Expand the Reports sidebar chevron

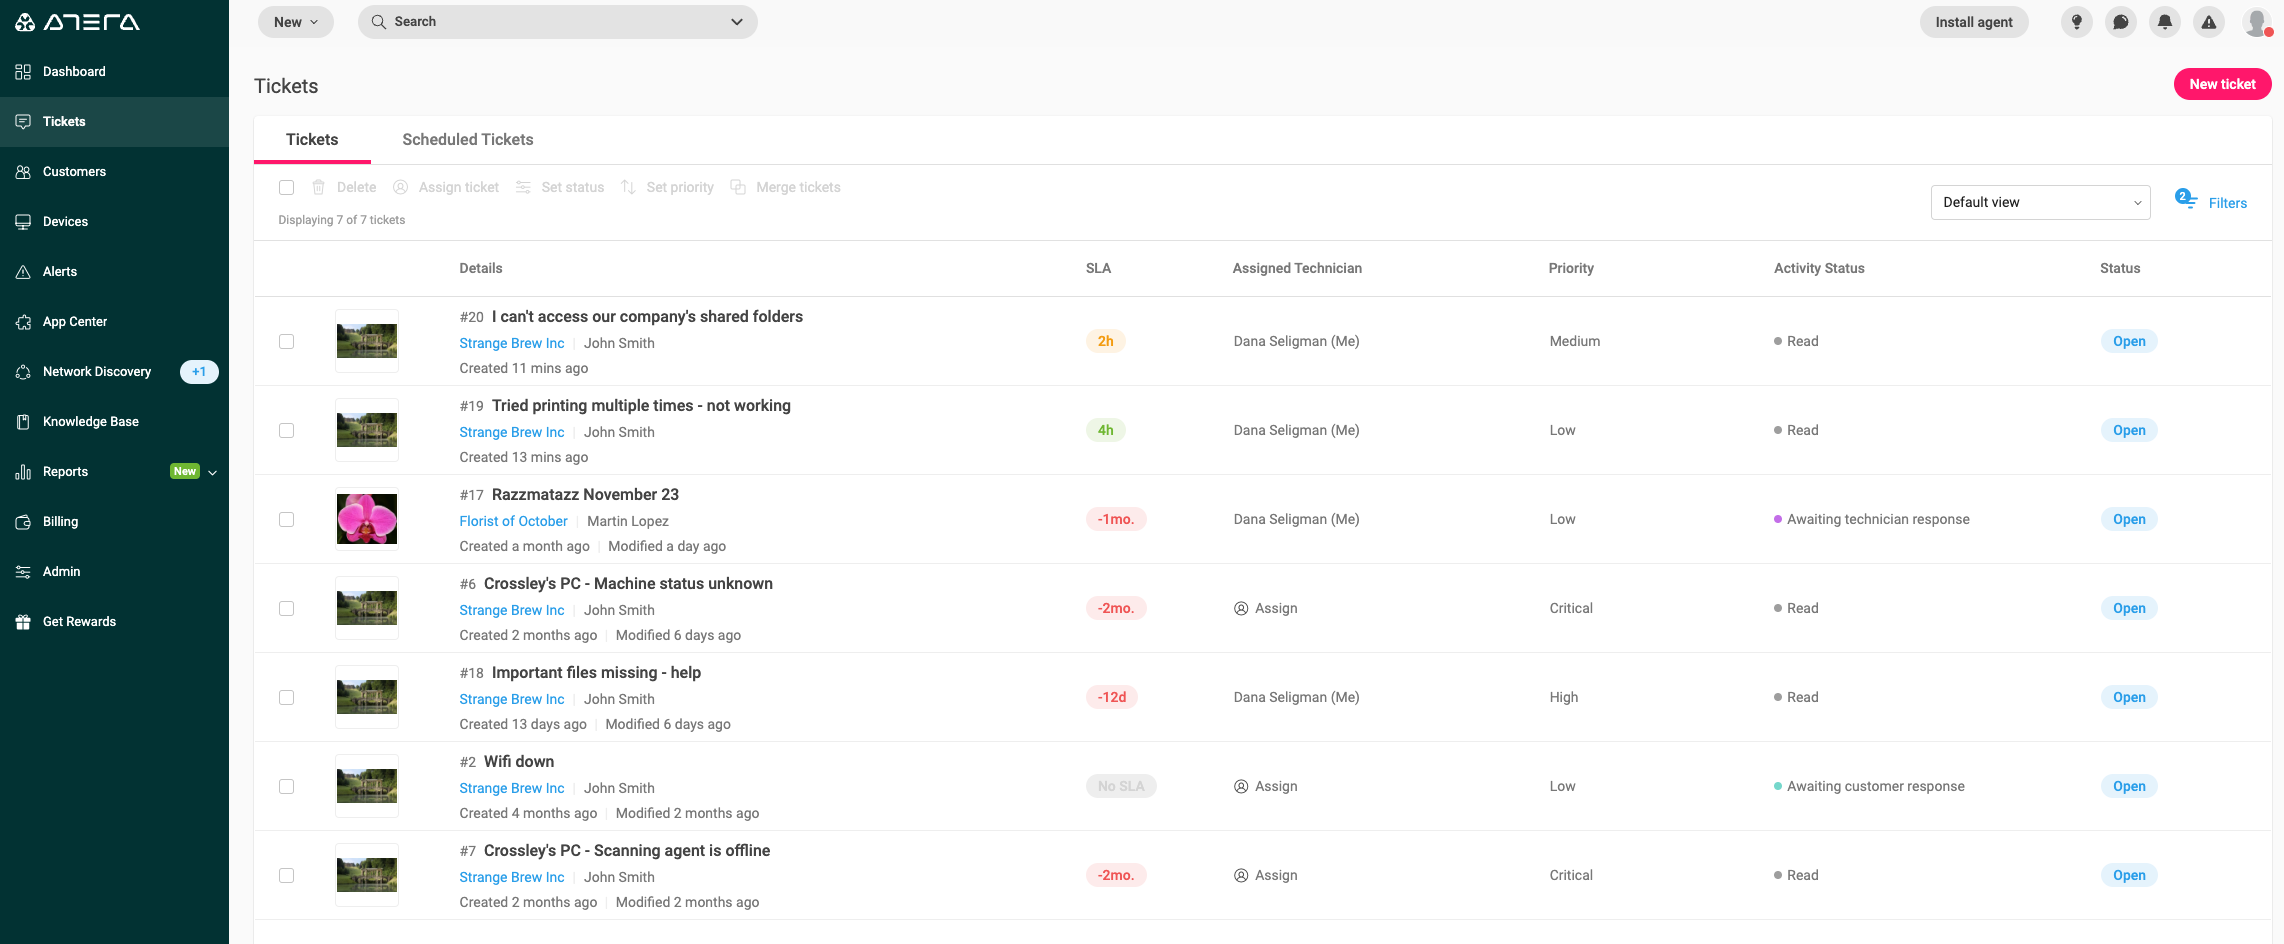click(x=212, y=472)
